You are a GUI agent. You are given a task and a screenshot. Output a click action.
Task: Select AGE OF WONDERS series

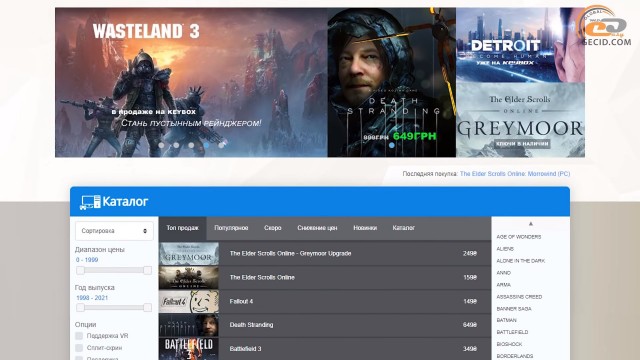coord(519,237)
